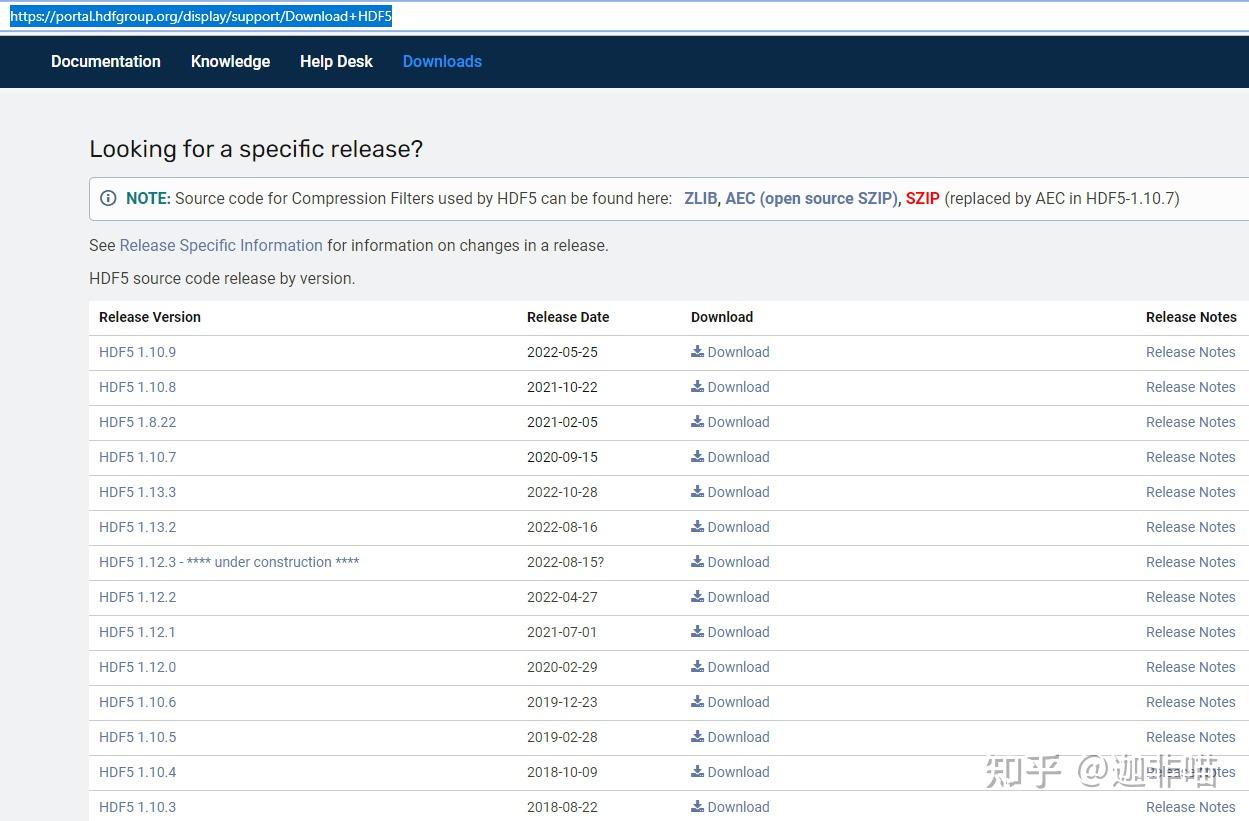
Task: View Release Notes for HDF5 1.12.2
Action: (x=1190, y=597)
